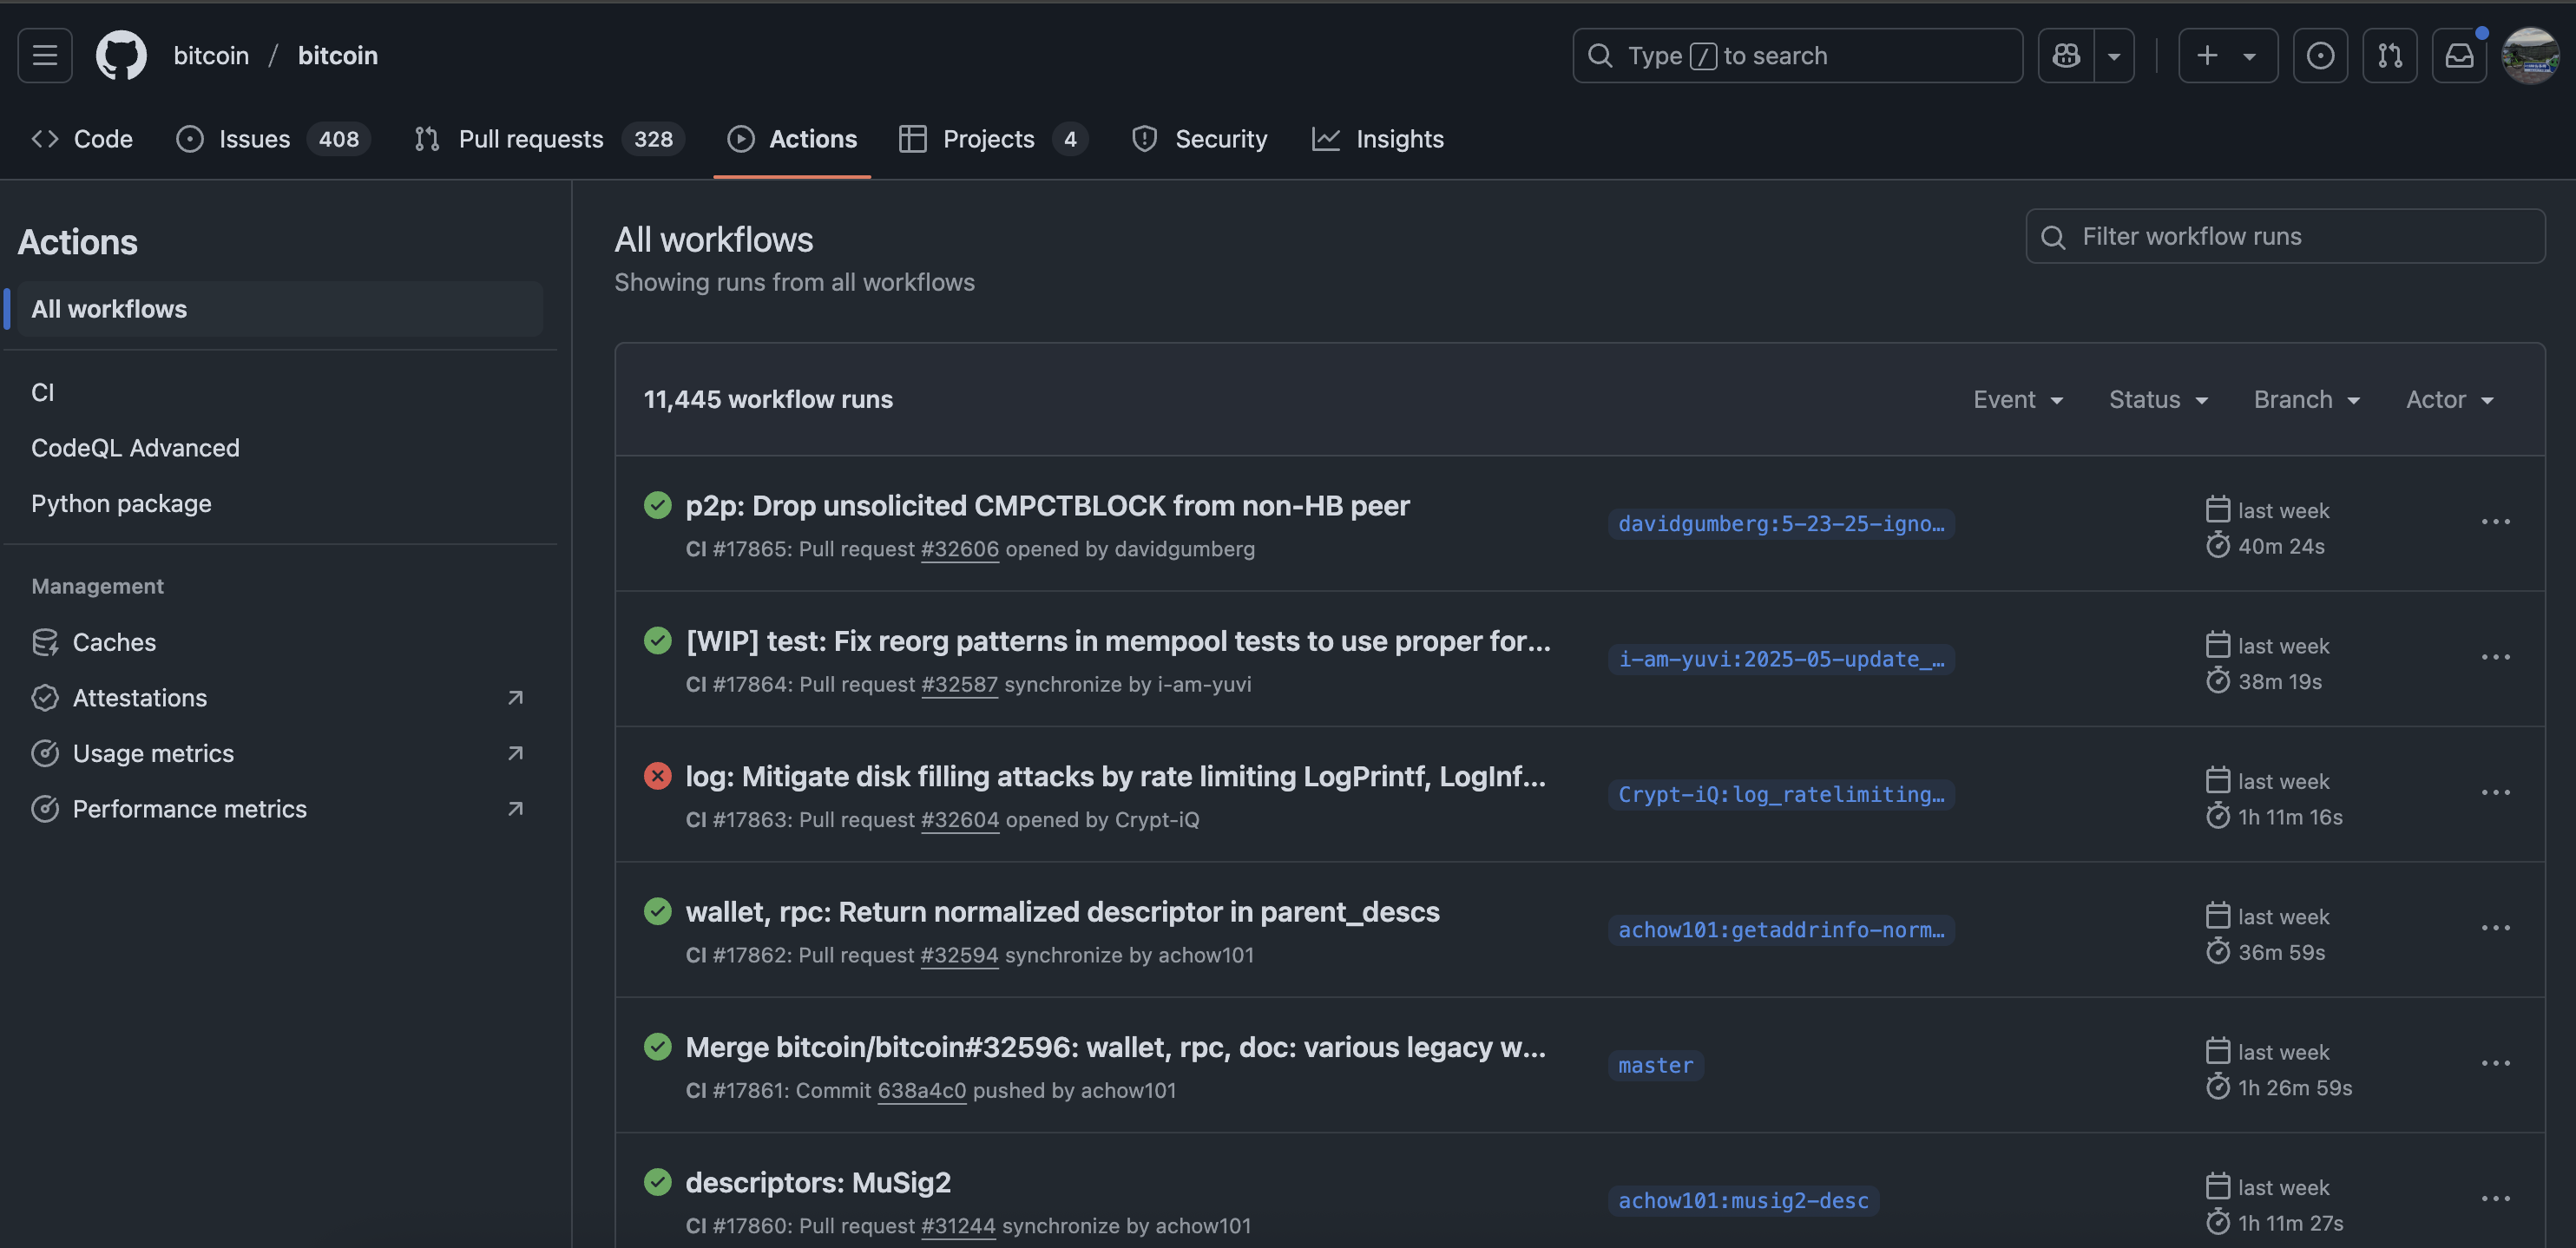The height and width of the screenshot is (1248, 2576).
Task: Open pull request #32594 link
Action: point(959,956)
